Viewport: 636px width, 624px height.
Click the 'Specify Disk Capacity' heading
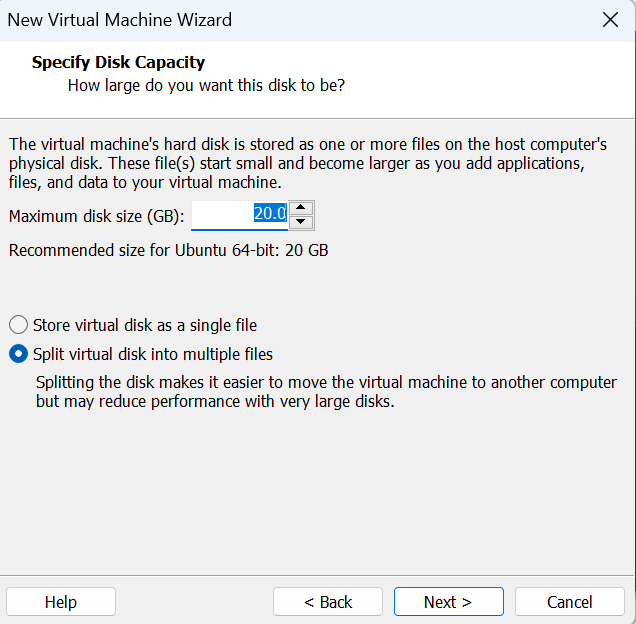(118, 62)
